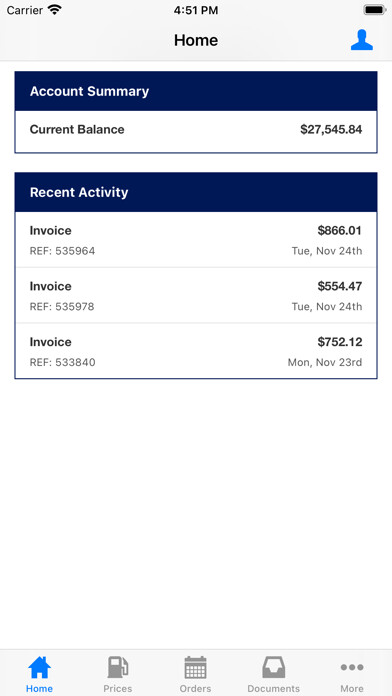Open invoice REF: 533840
This screenshot has width=392, height=696.
tap(196, 351)
